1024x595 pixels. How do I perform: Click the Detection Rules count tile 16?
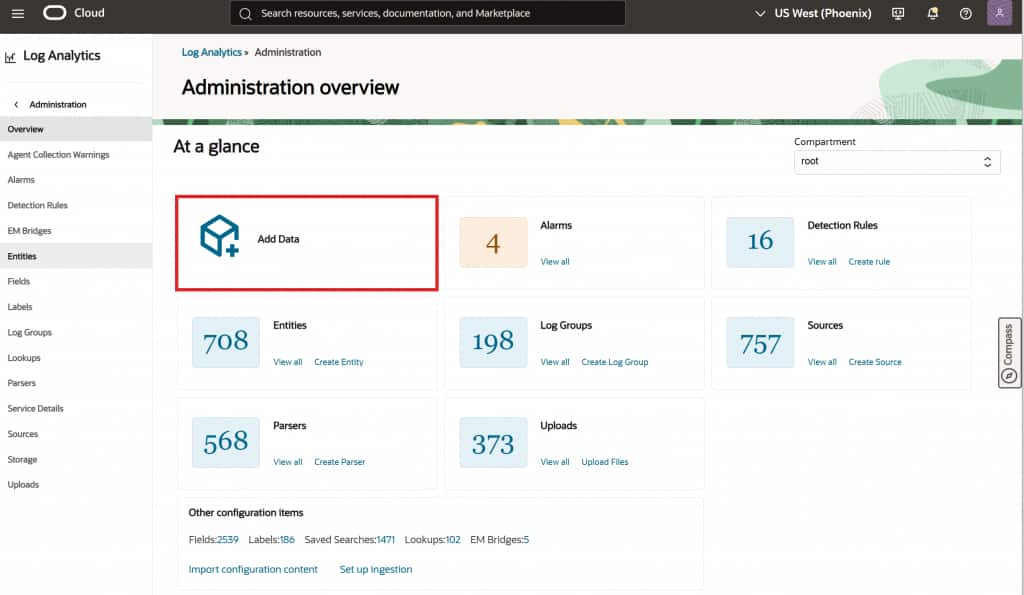coord(760,242)
